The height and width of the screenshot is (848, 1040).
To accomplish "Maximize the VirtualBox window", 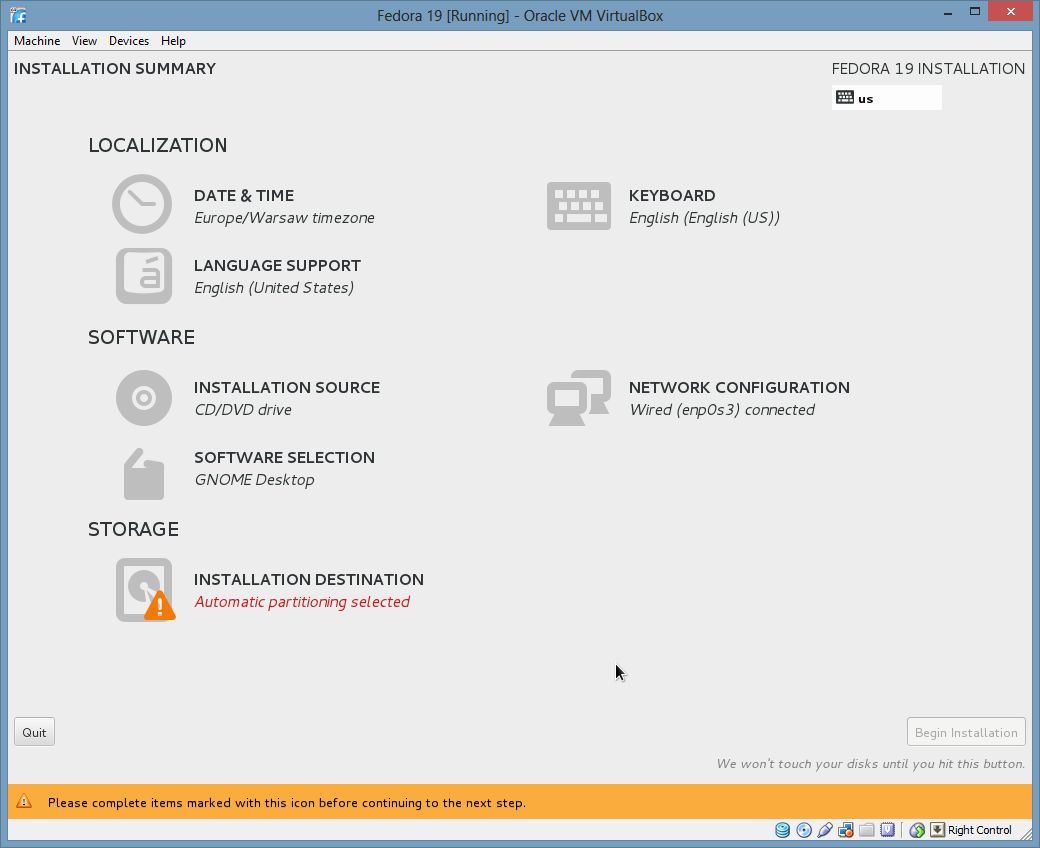I will coord(974,11).
